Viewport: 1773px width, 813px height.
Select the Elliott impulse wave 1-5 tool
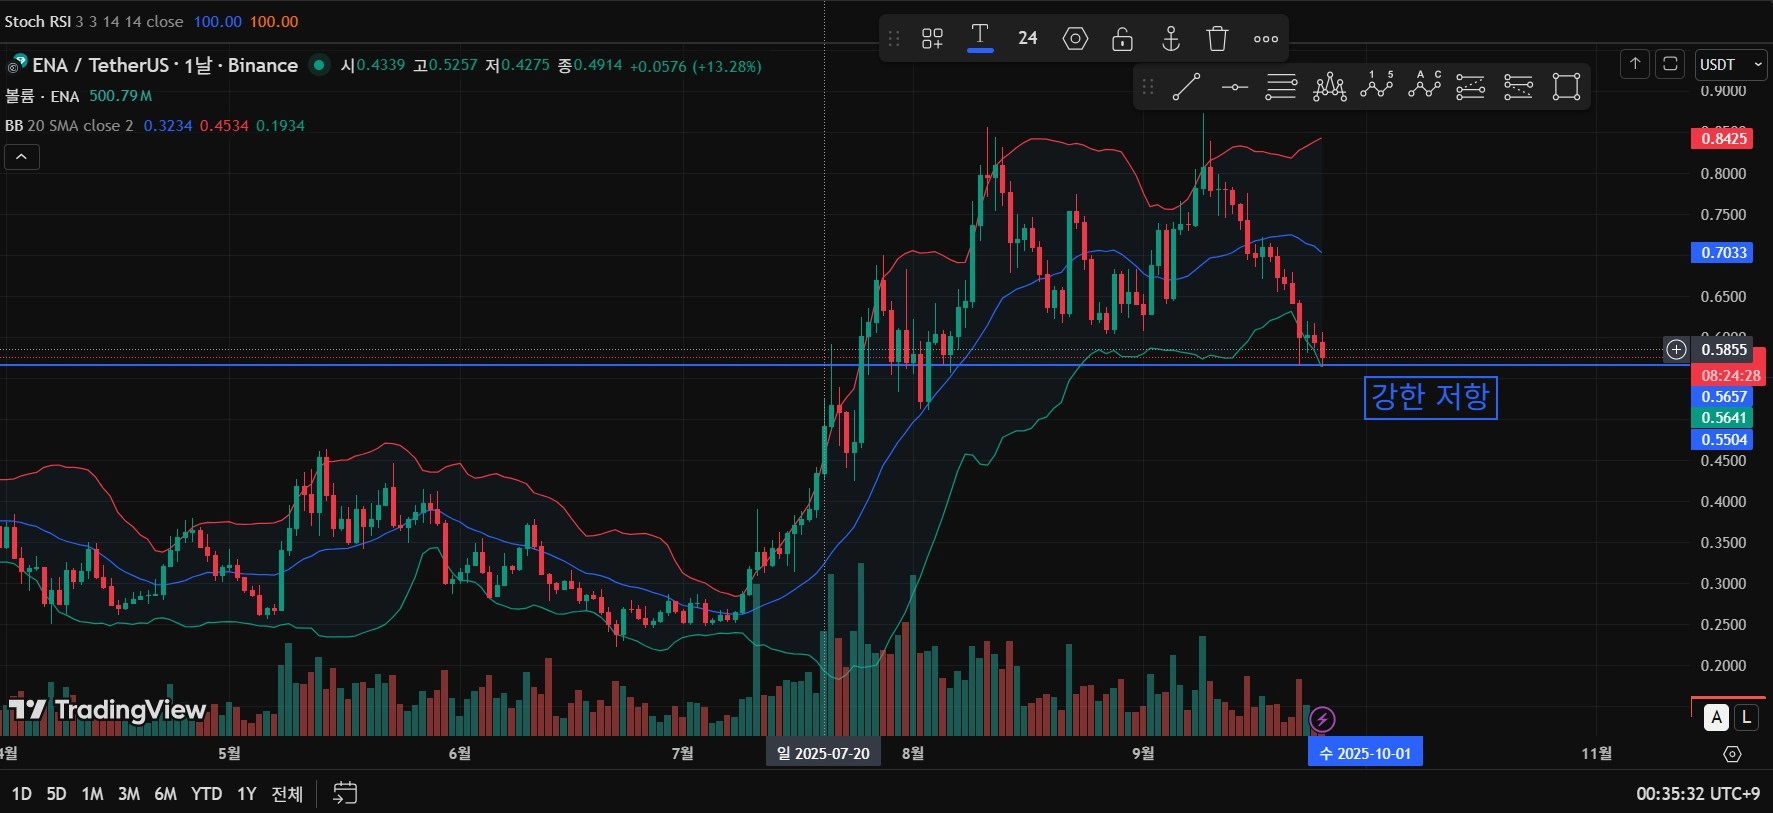pos(1377,84)
